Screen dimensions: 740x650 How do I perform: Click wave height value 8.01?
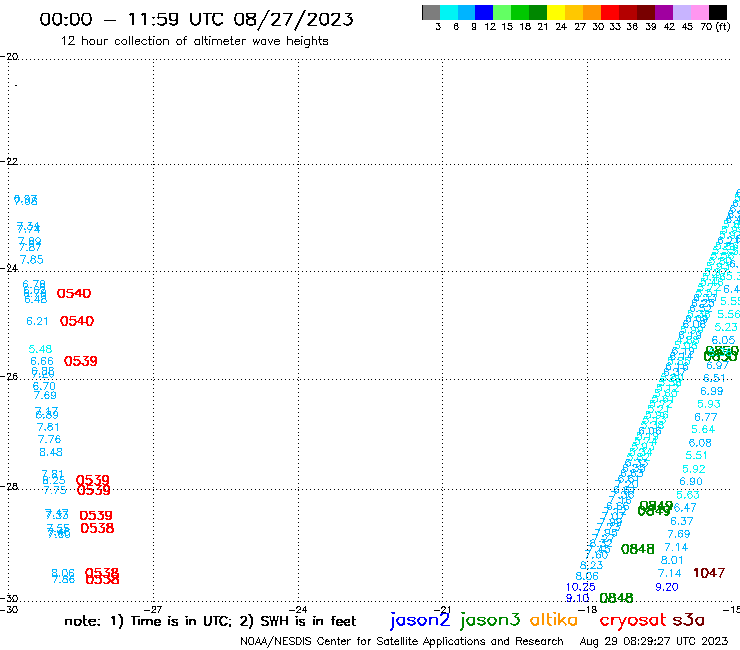point(672,560)
